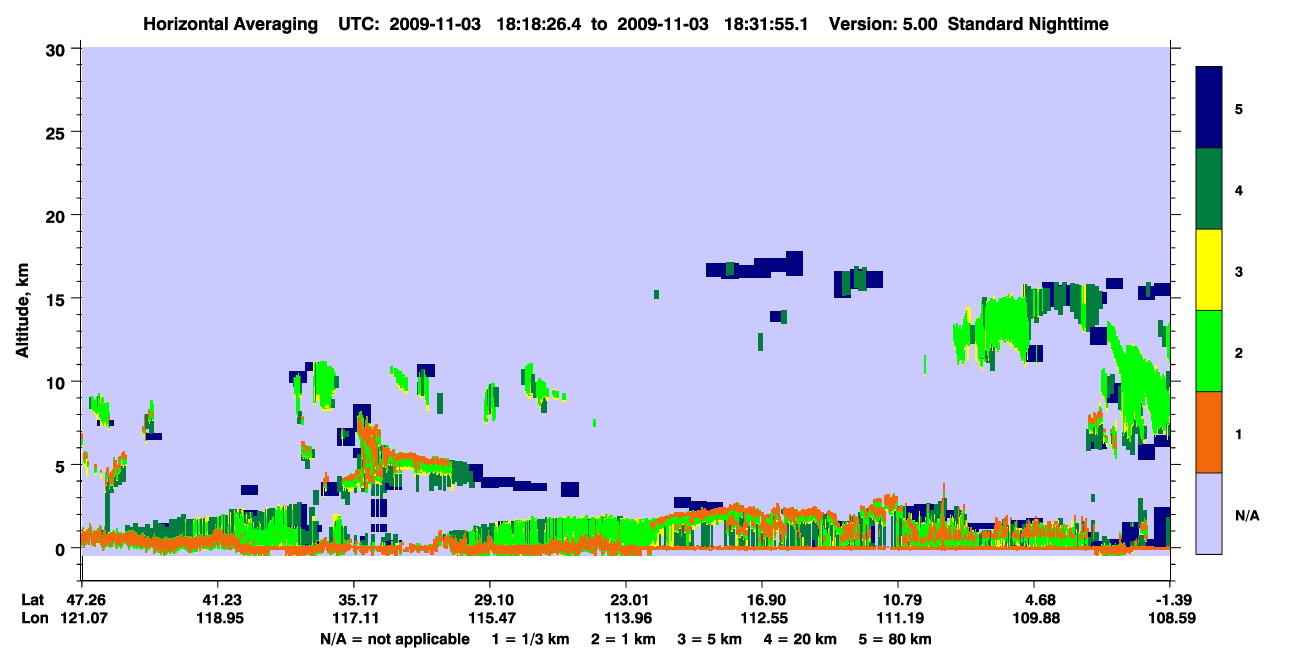1300x667 pixels.
Task: Click the lavender N/A colorbar segment
Action: click(x=1209, y=512)
